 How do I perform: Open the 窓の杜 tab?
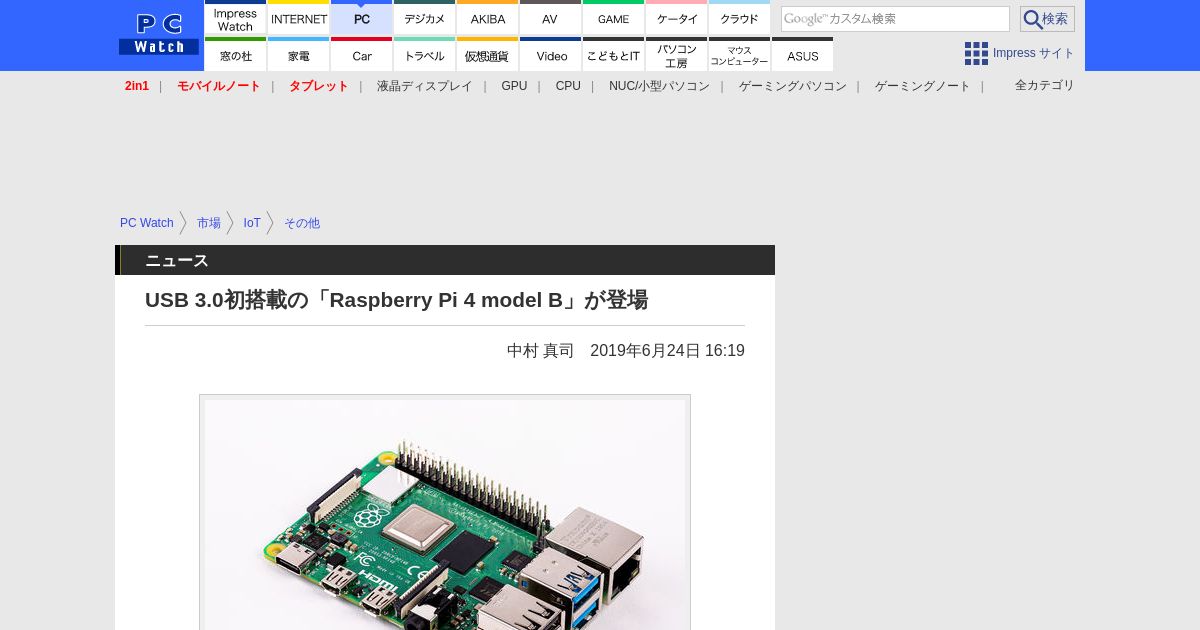pyautogui.click(x=235, y=54)
